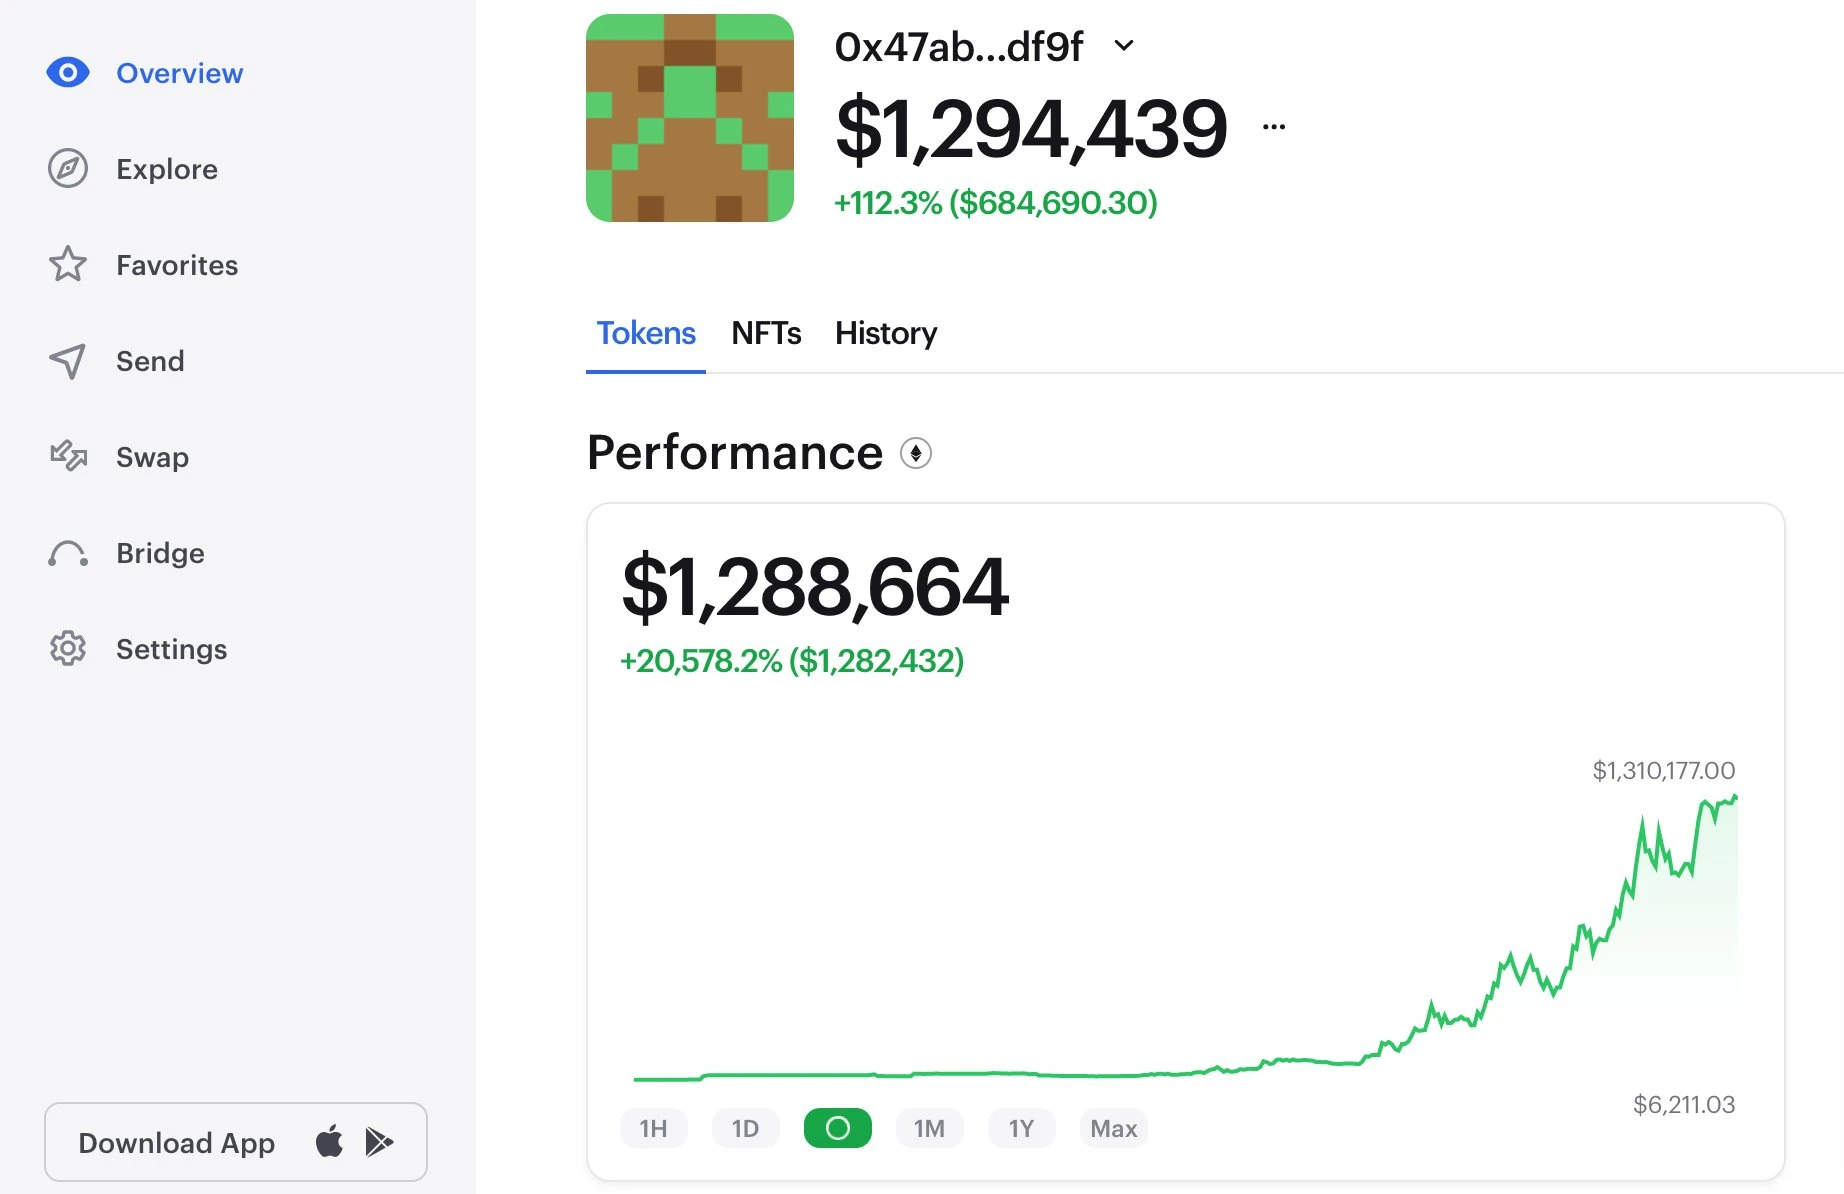The image size is (1844, 1194).
Task: Click the Bridge arc icon
Action: pos(68,553)
